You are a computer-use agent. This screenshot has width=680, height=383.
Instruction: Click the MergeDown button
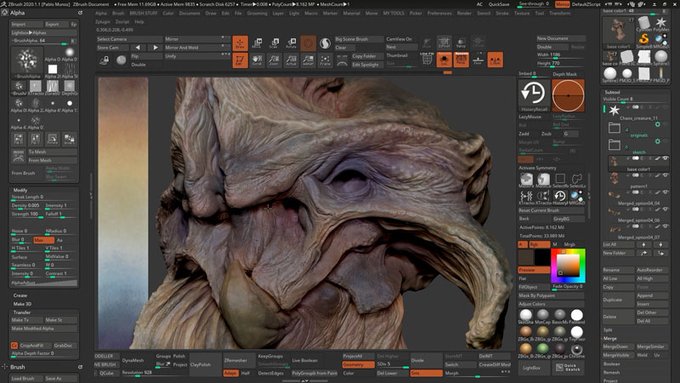pos(617,347)
